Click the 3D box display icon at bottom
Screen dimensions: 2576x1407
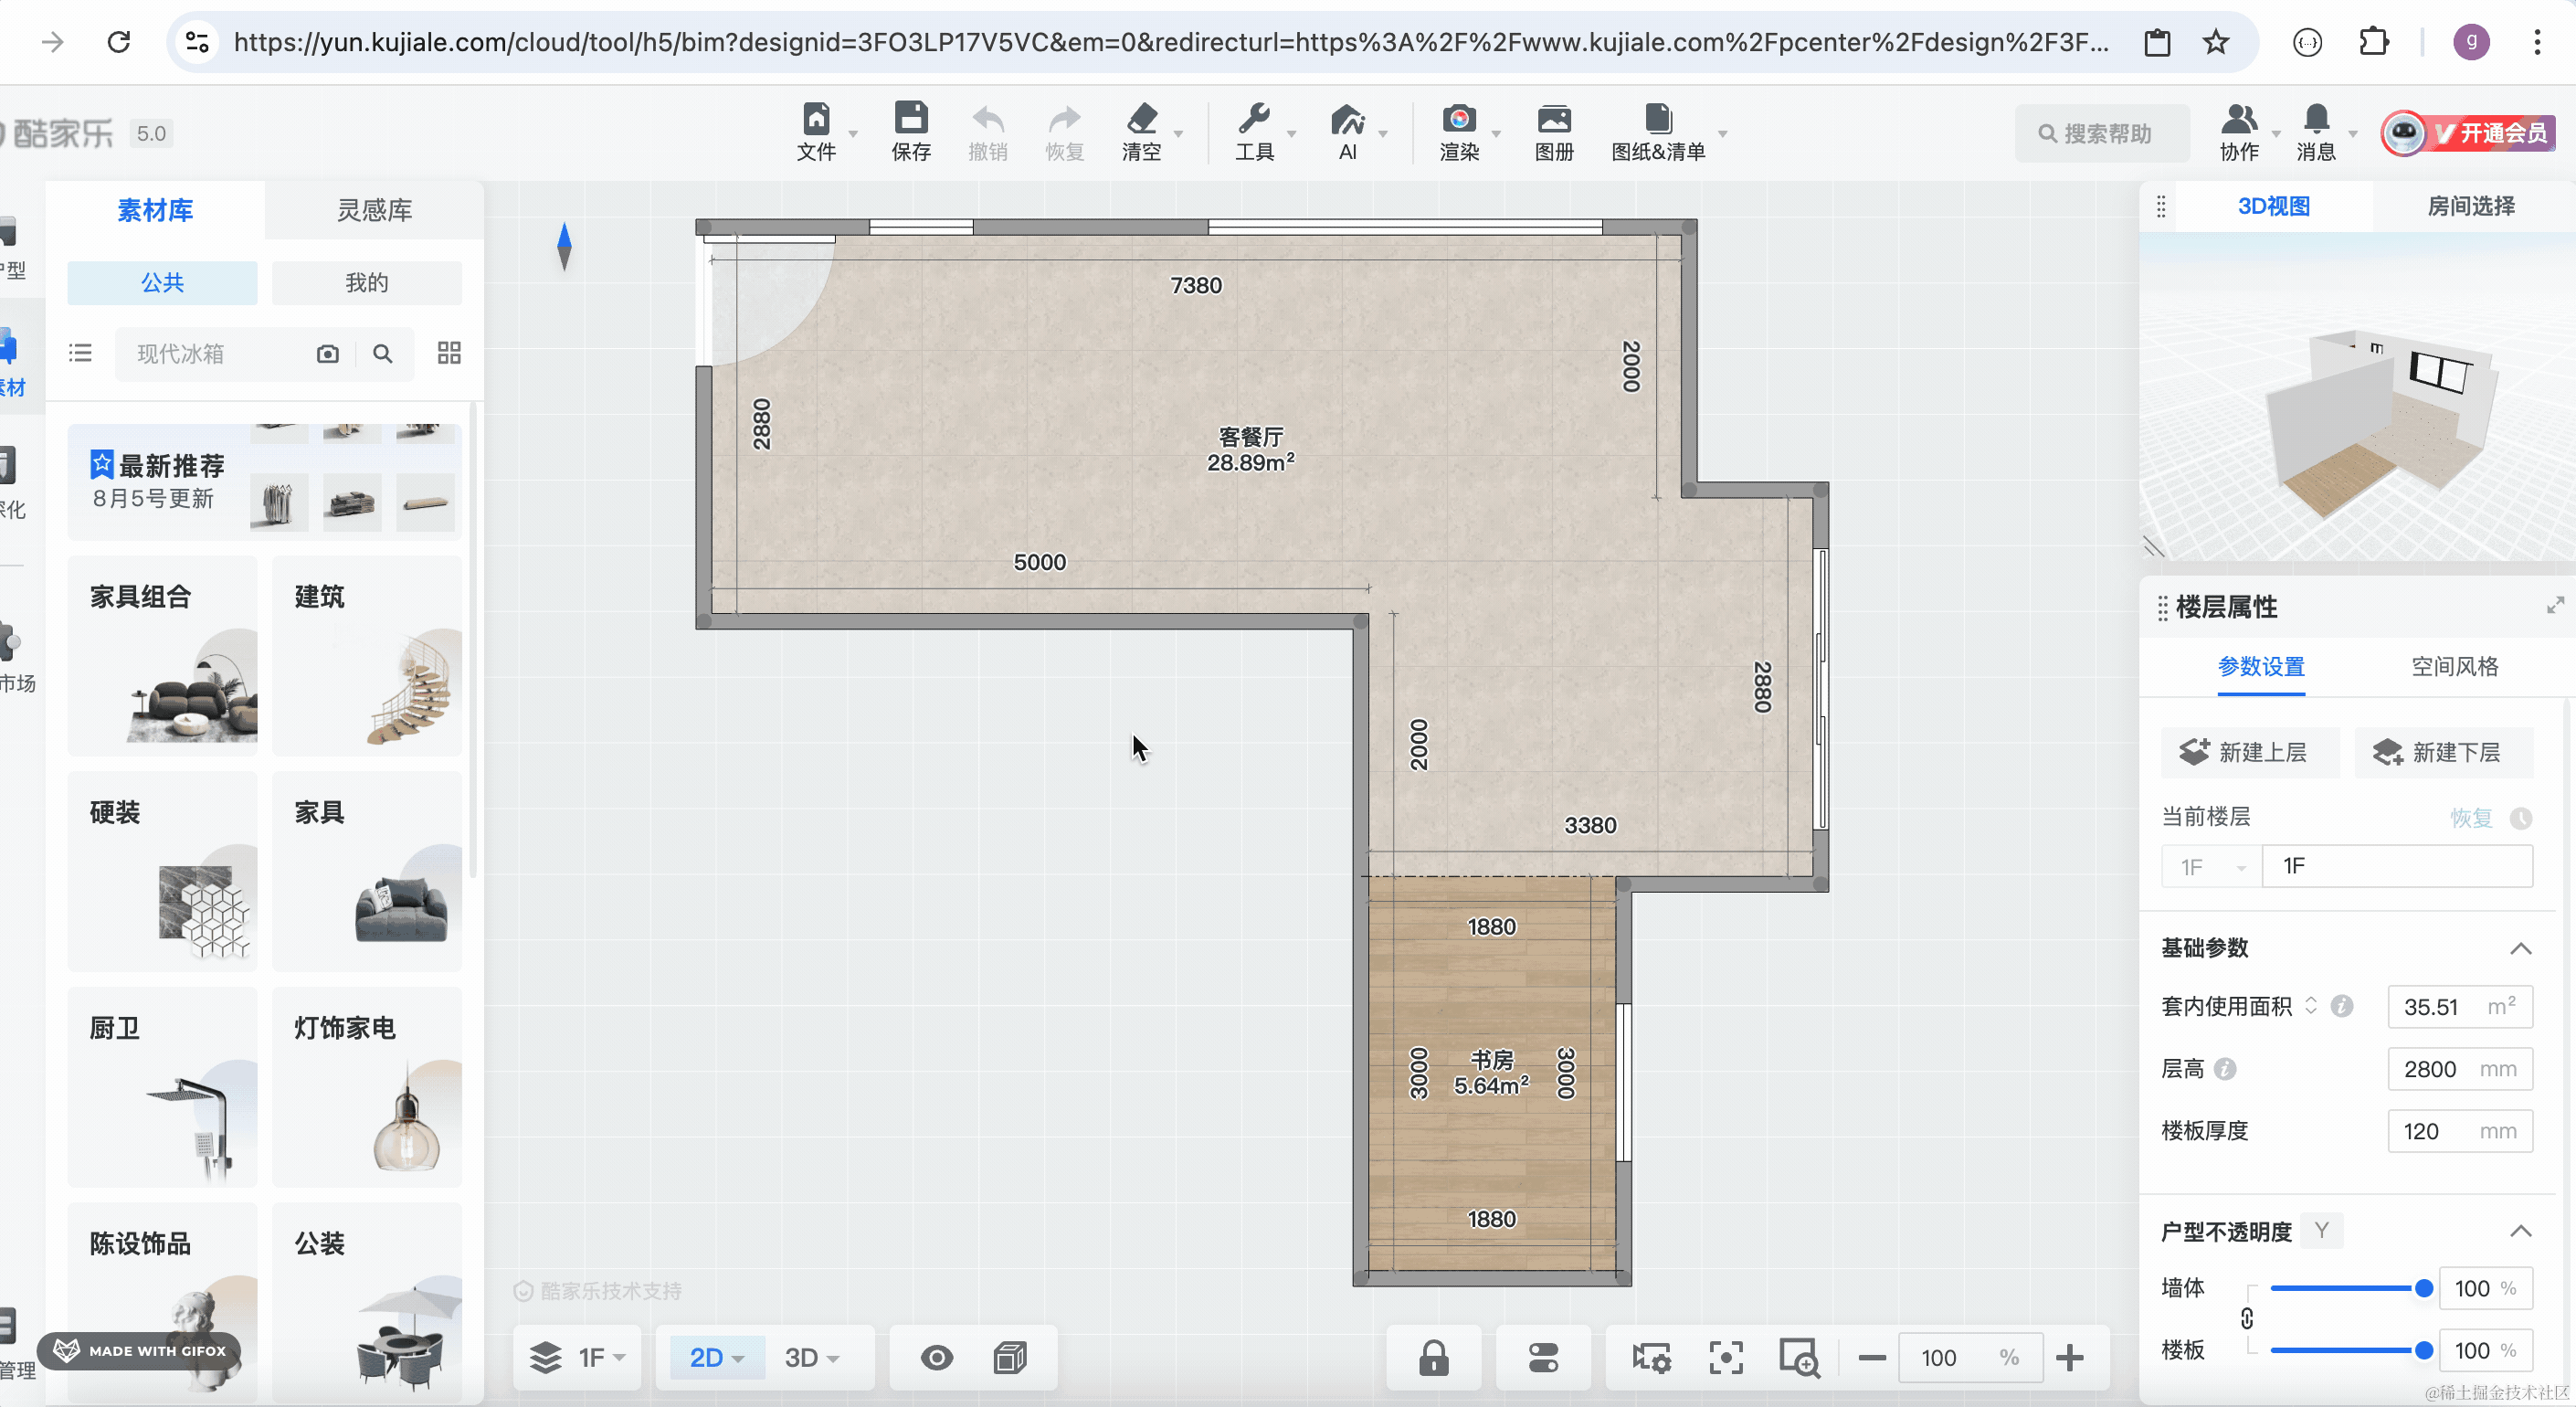(x=1010, y=1357)
